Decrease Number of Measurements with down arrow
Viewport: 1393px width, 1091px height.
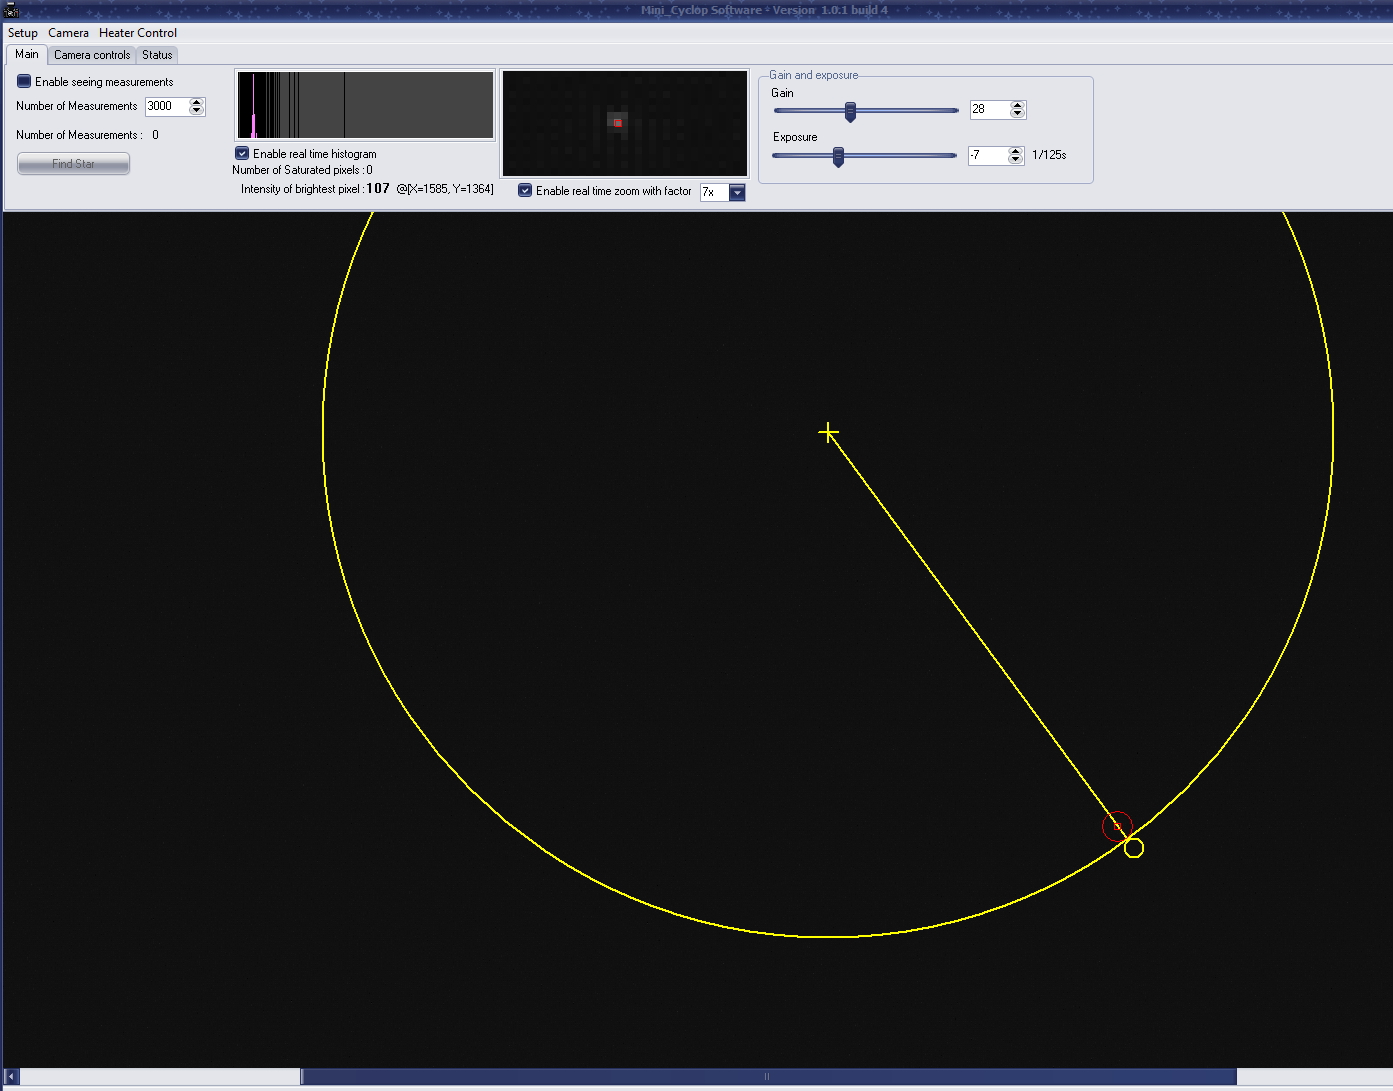197,110
